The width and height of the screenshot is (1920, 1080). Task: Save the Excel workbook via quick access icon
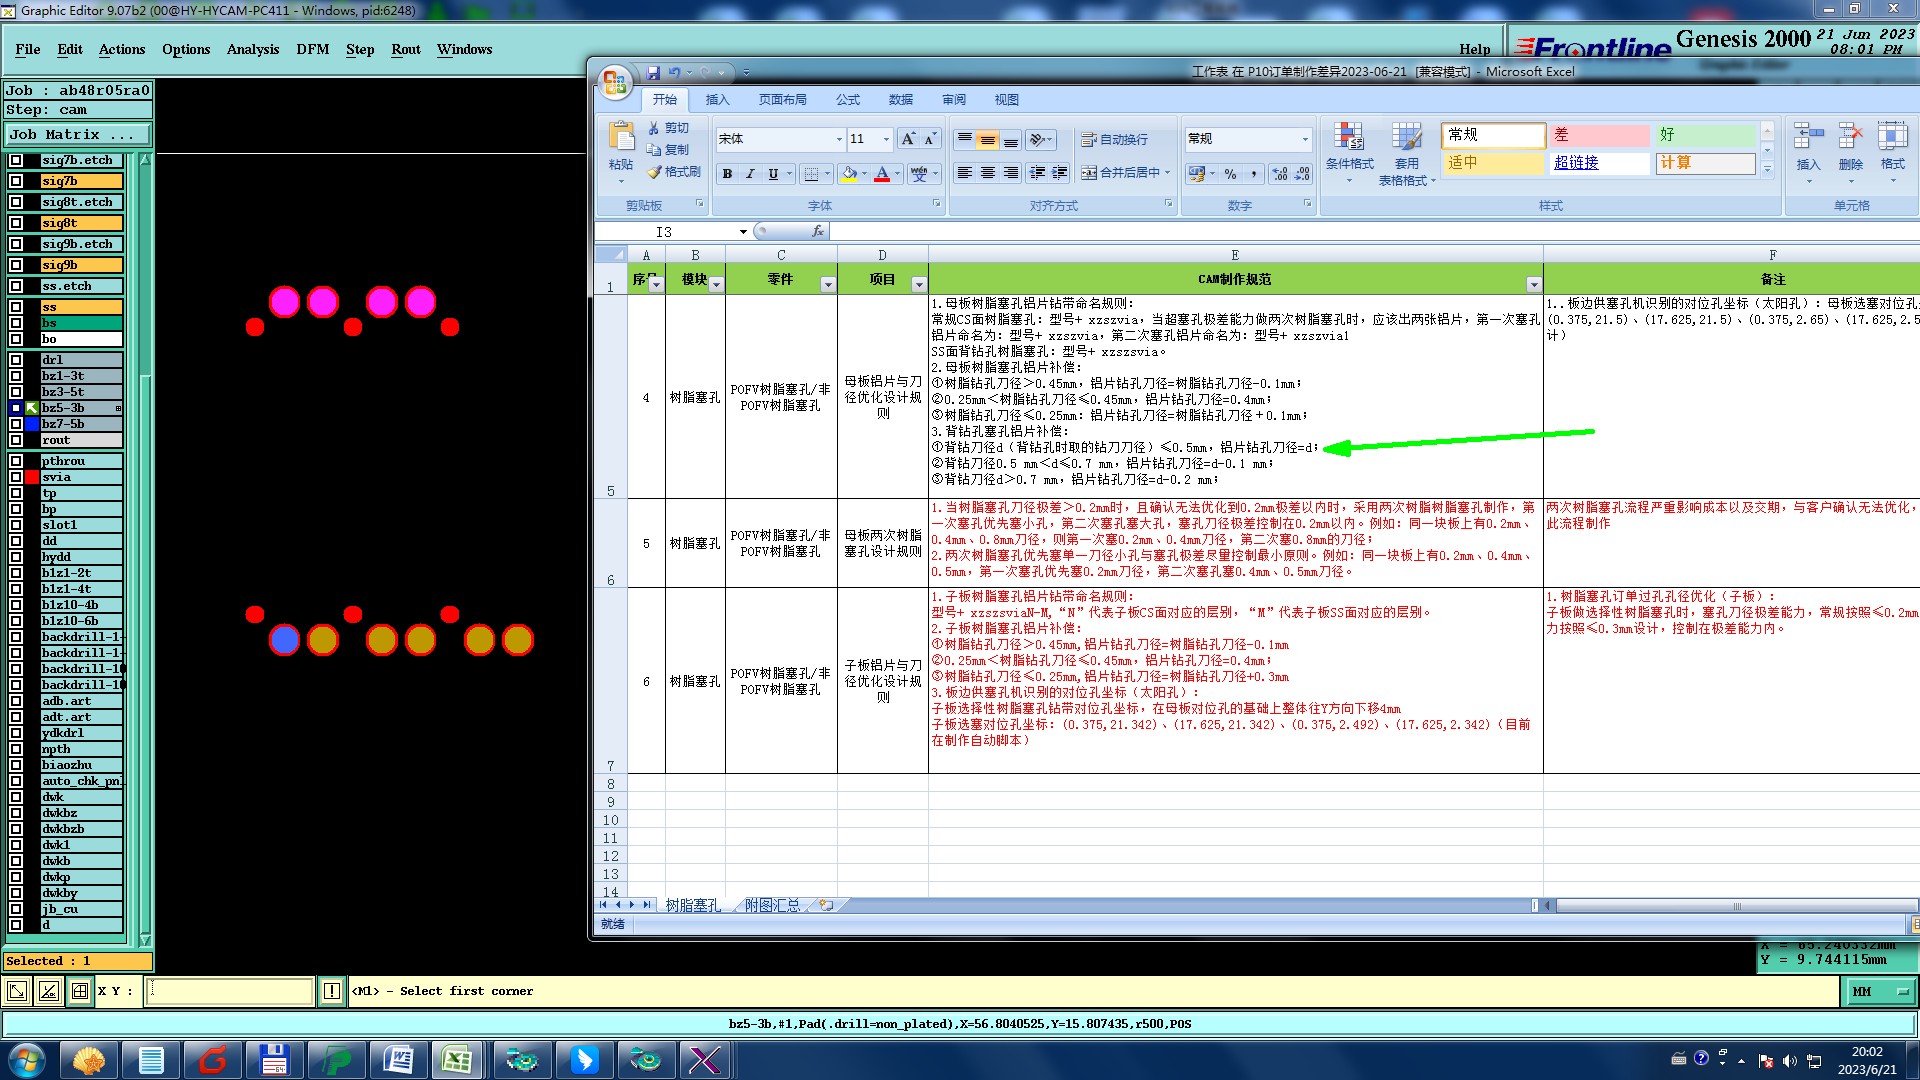pyautogui.click(x=653, y=73)
